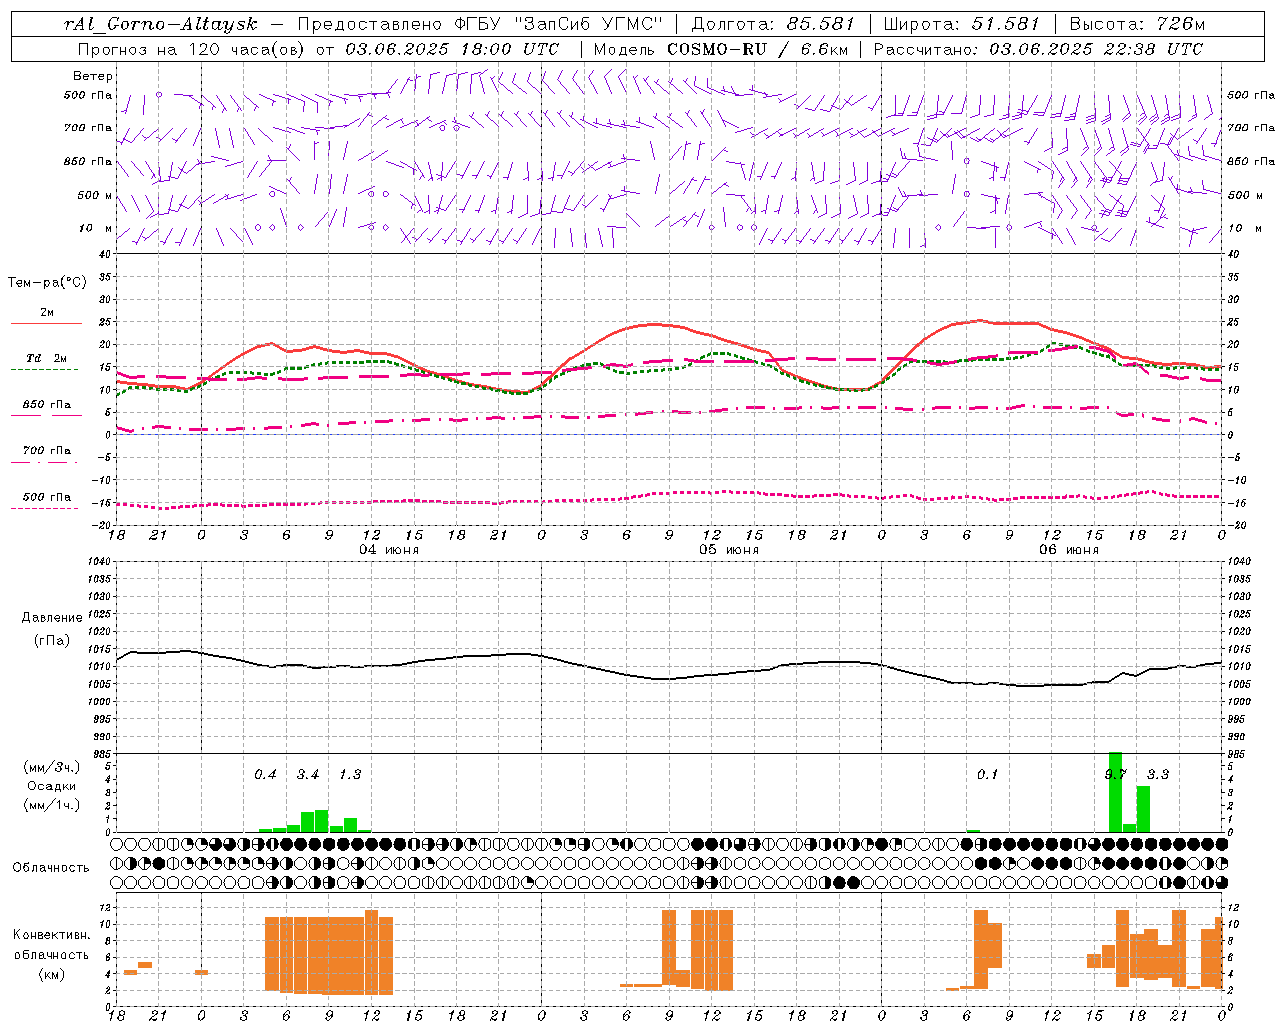1280x1024 pixels.
Task: Click the Высота: 726м header field
Action: [1137, 24]
